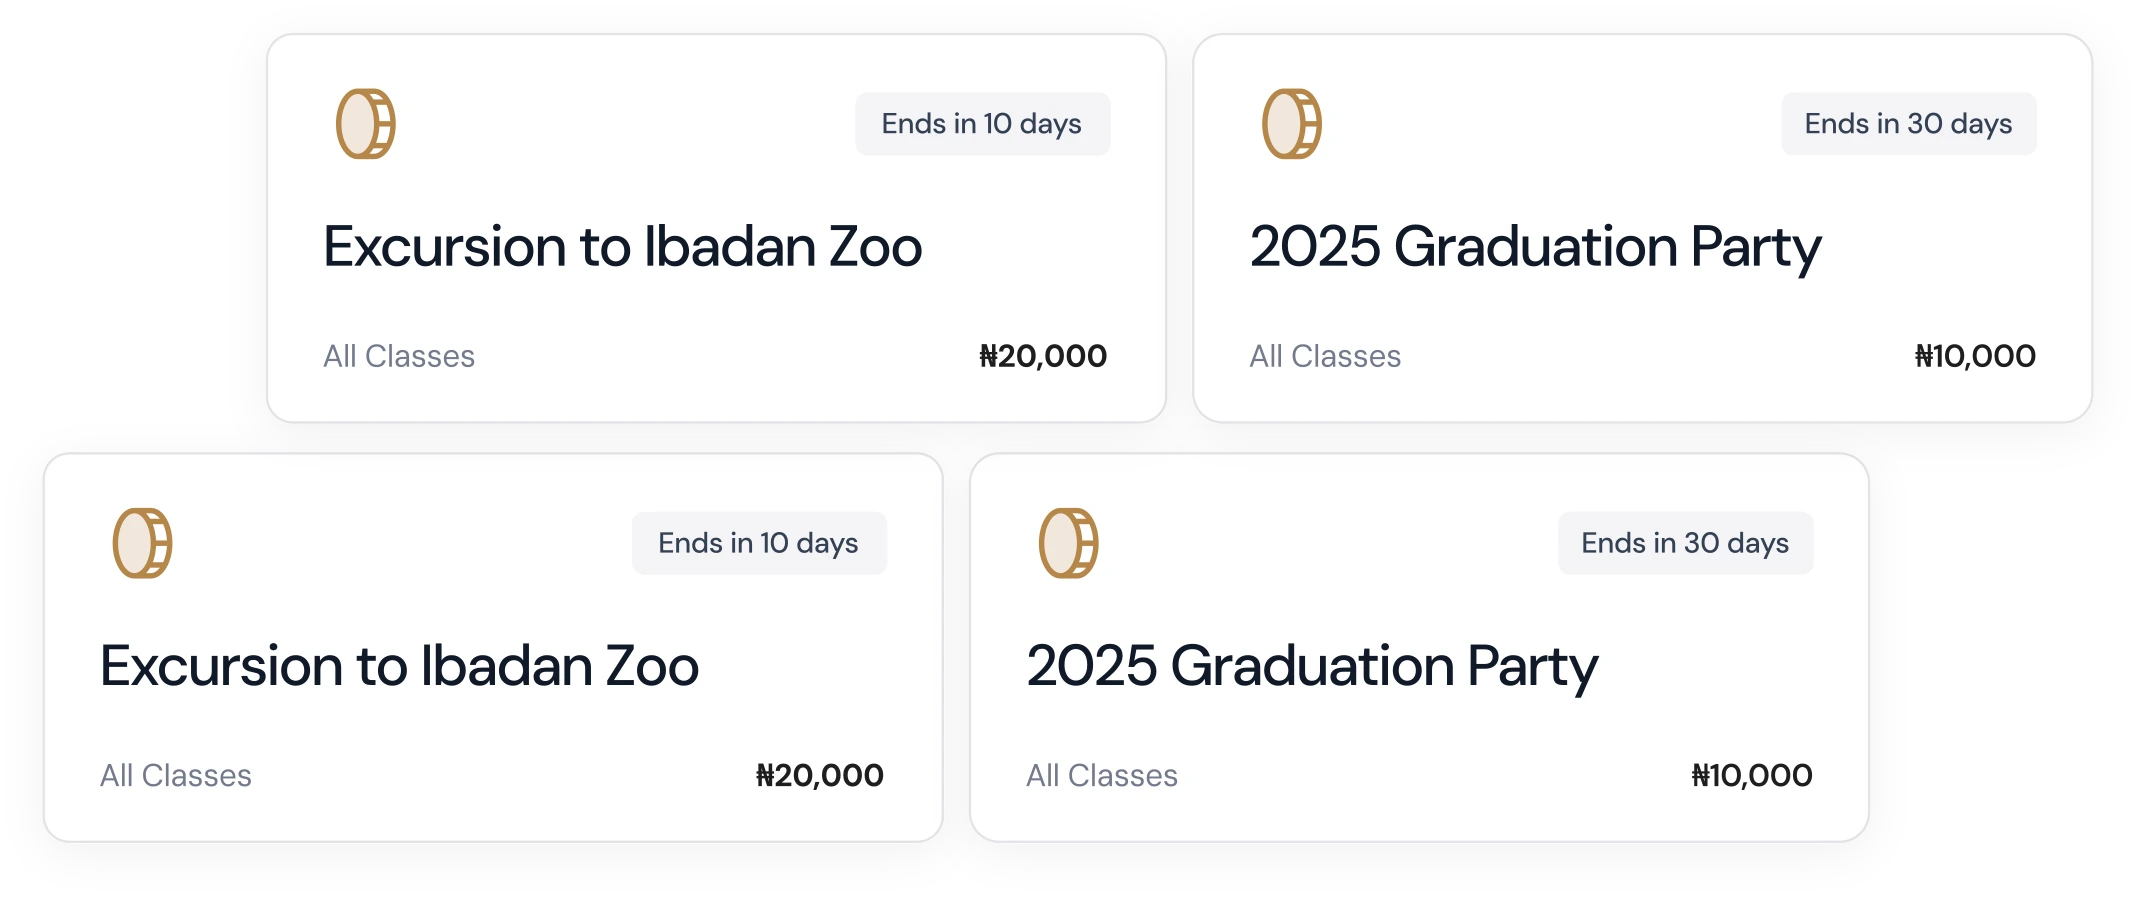Select the ₦20,000 amount on the upper card
Viewport: 2138px width, 897px height.
click(1043, 356)
